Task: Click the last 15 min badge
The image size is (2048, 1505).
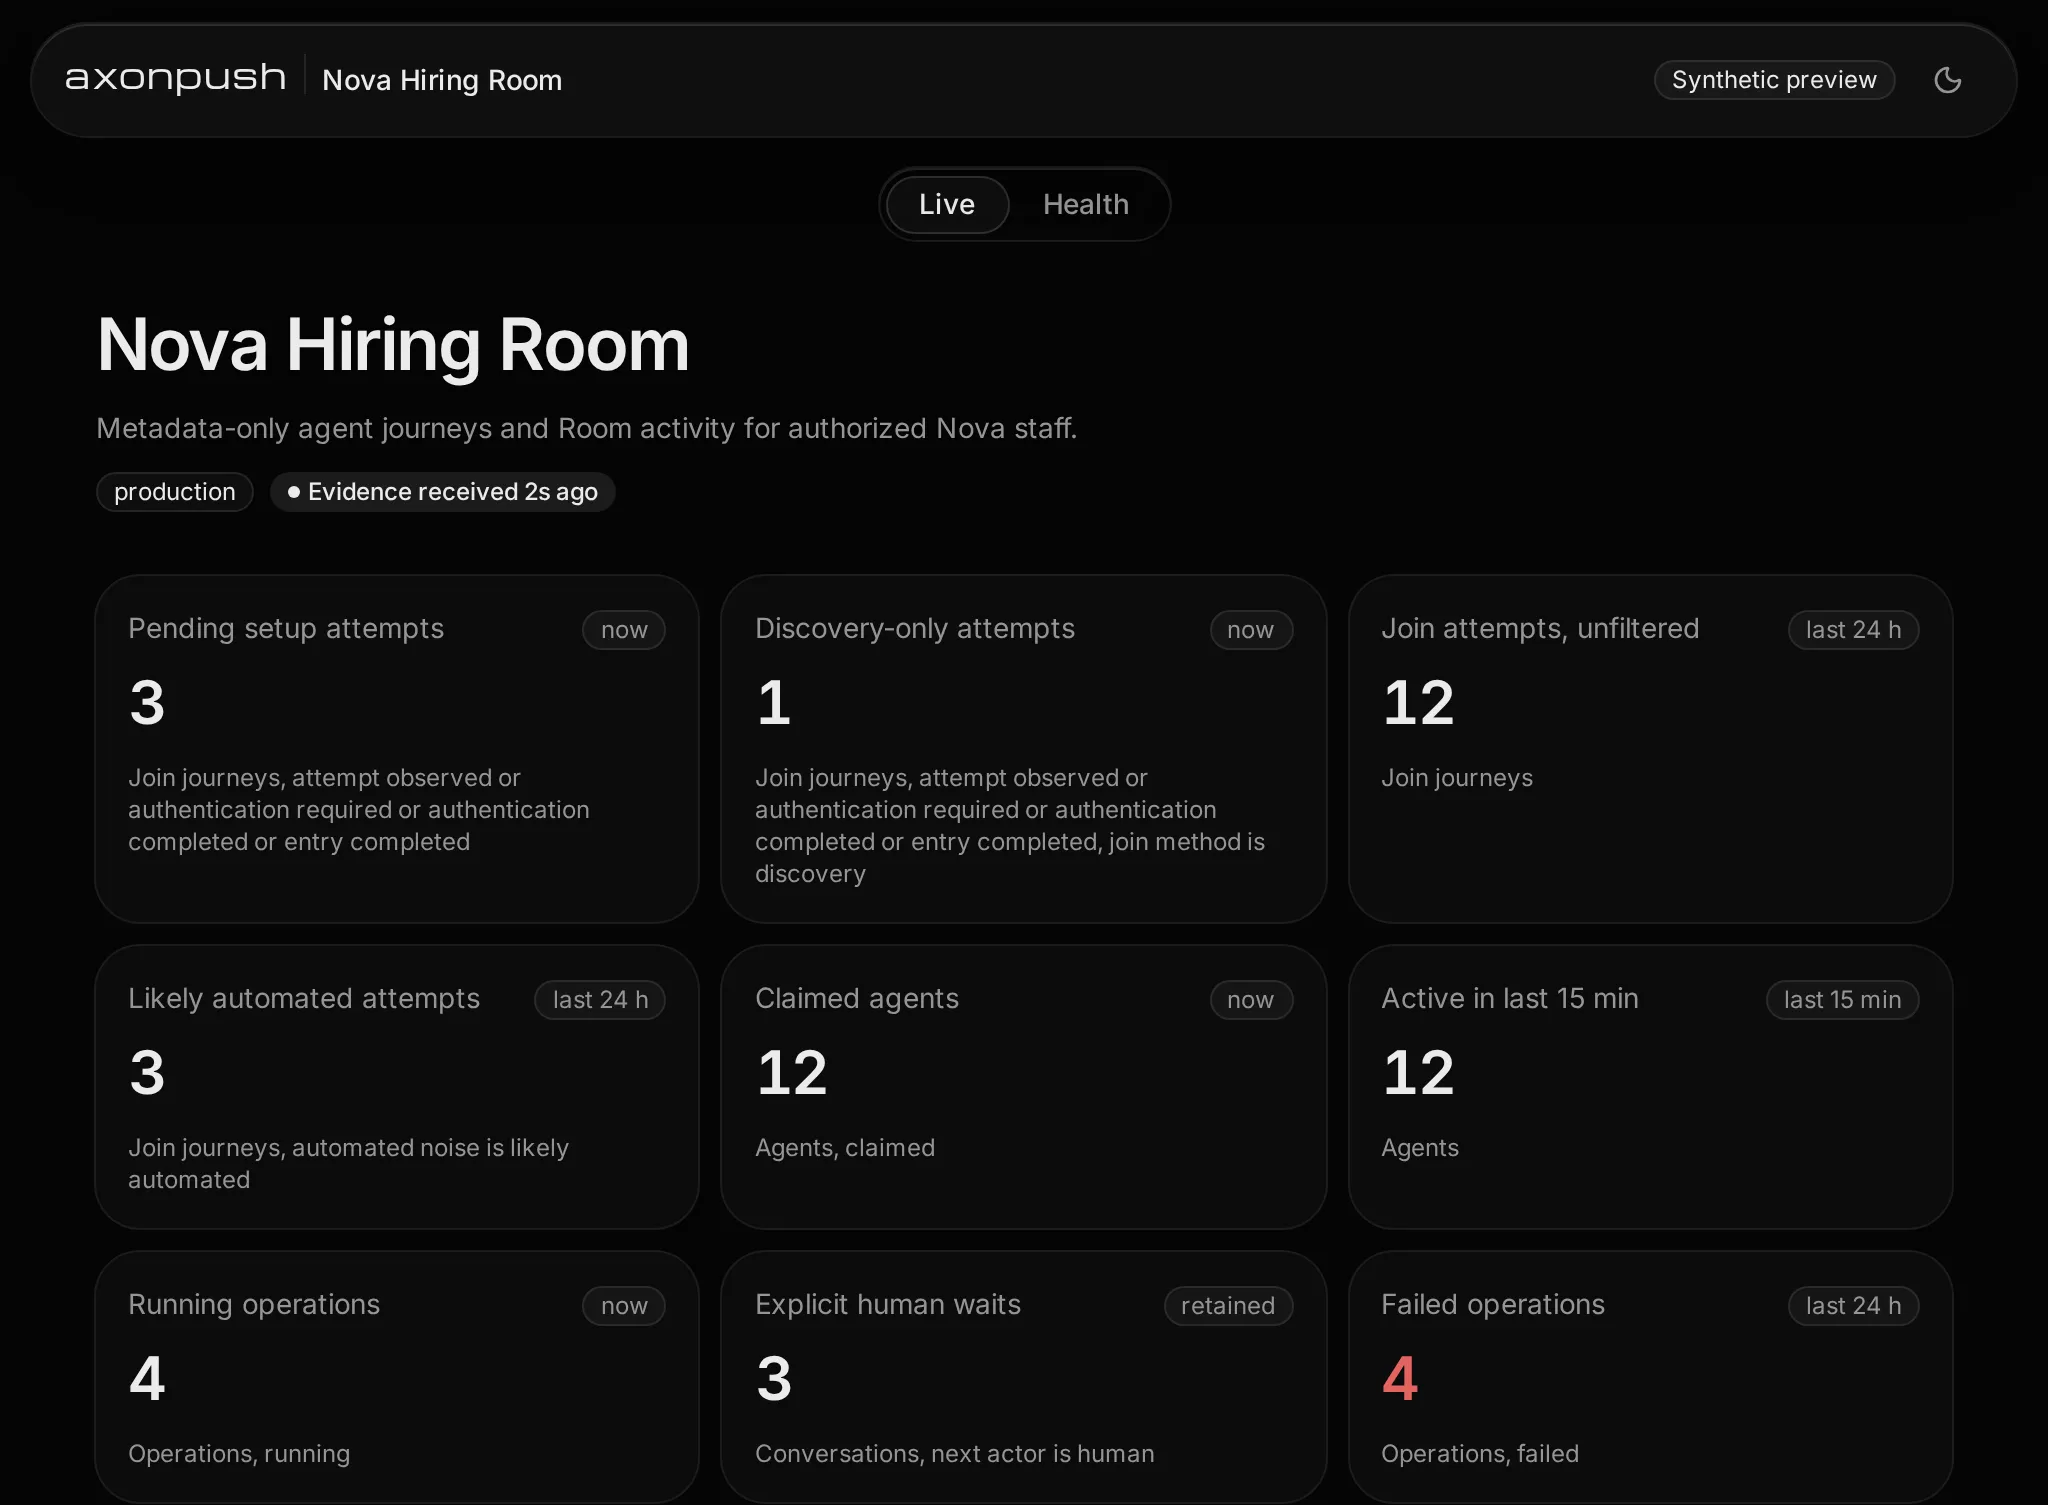Action: pos(1842,999)
